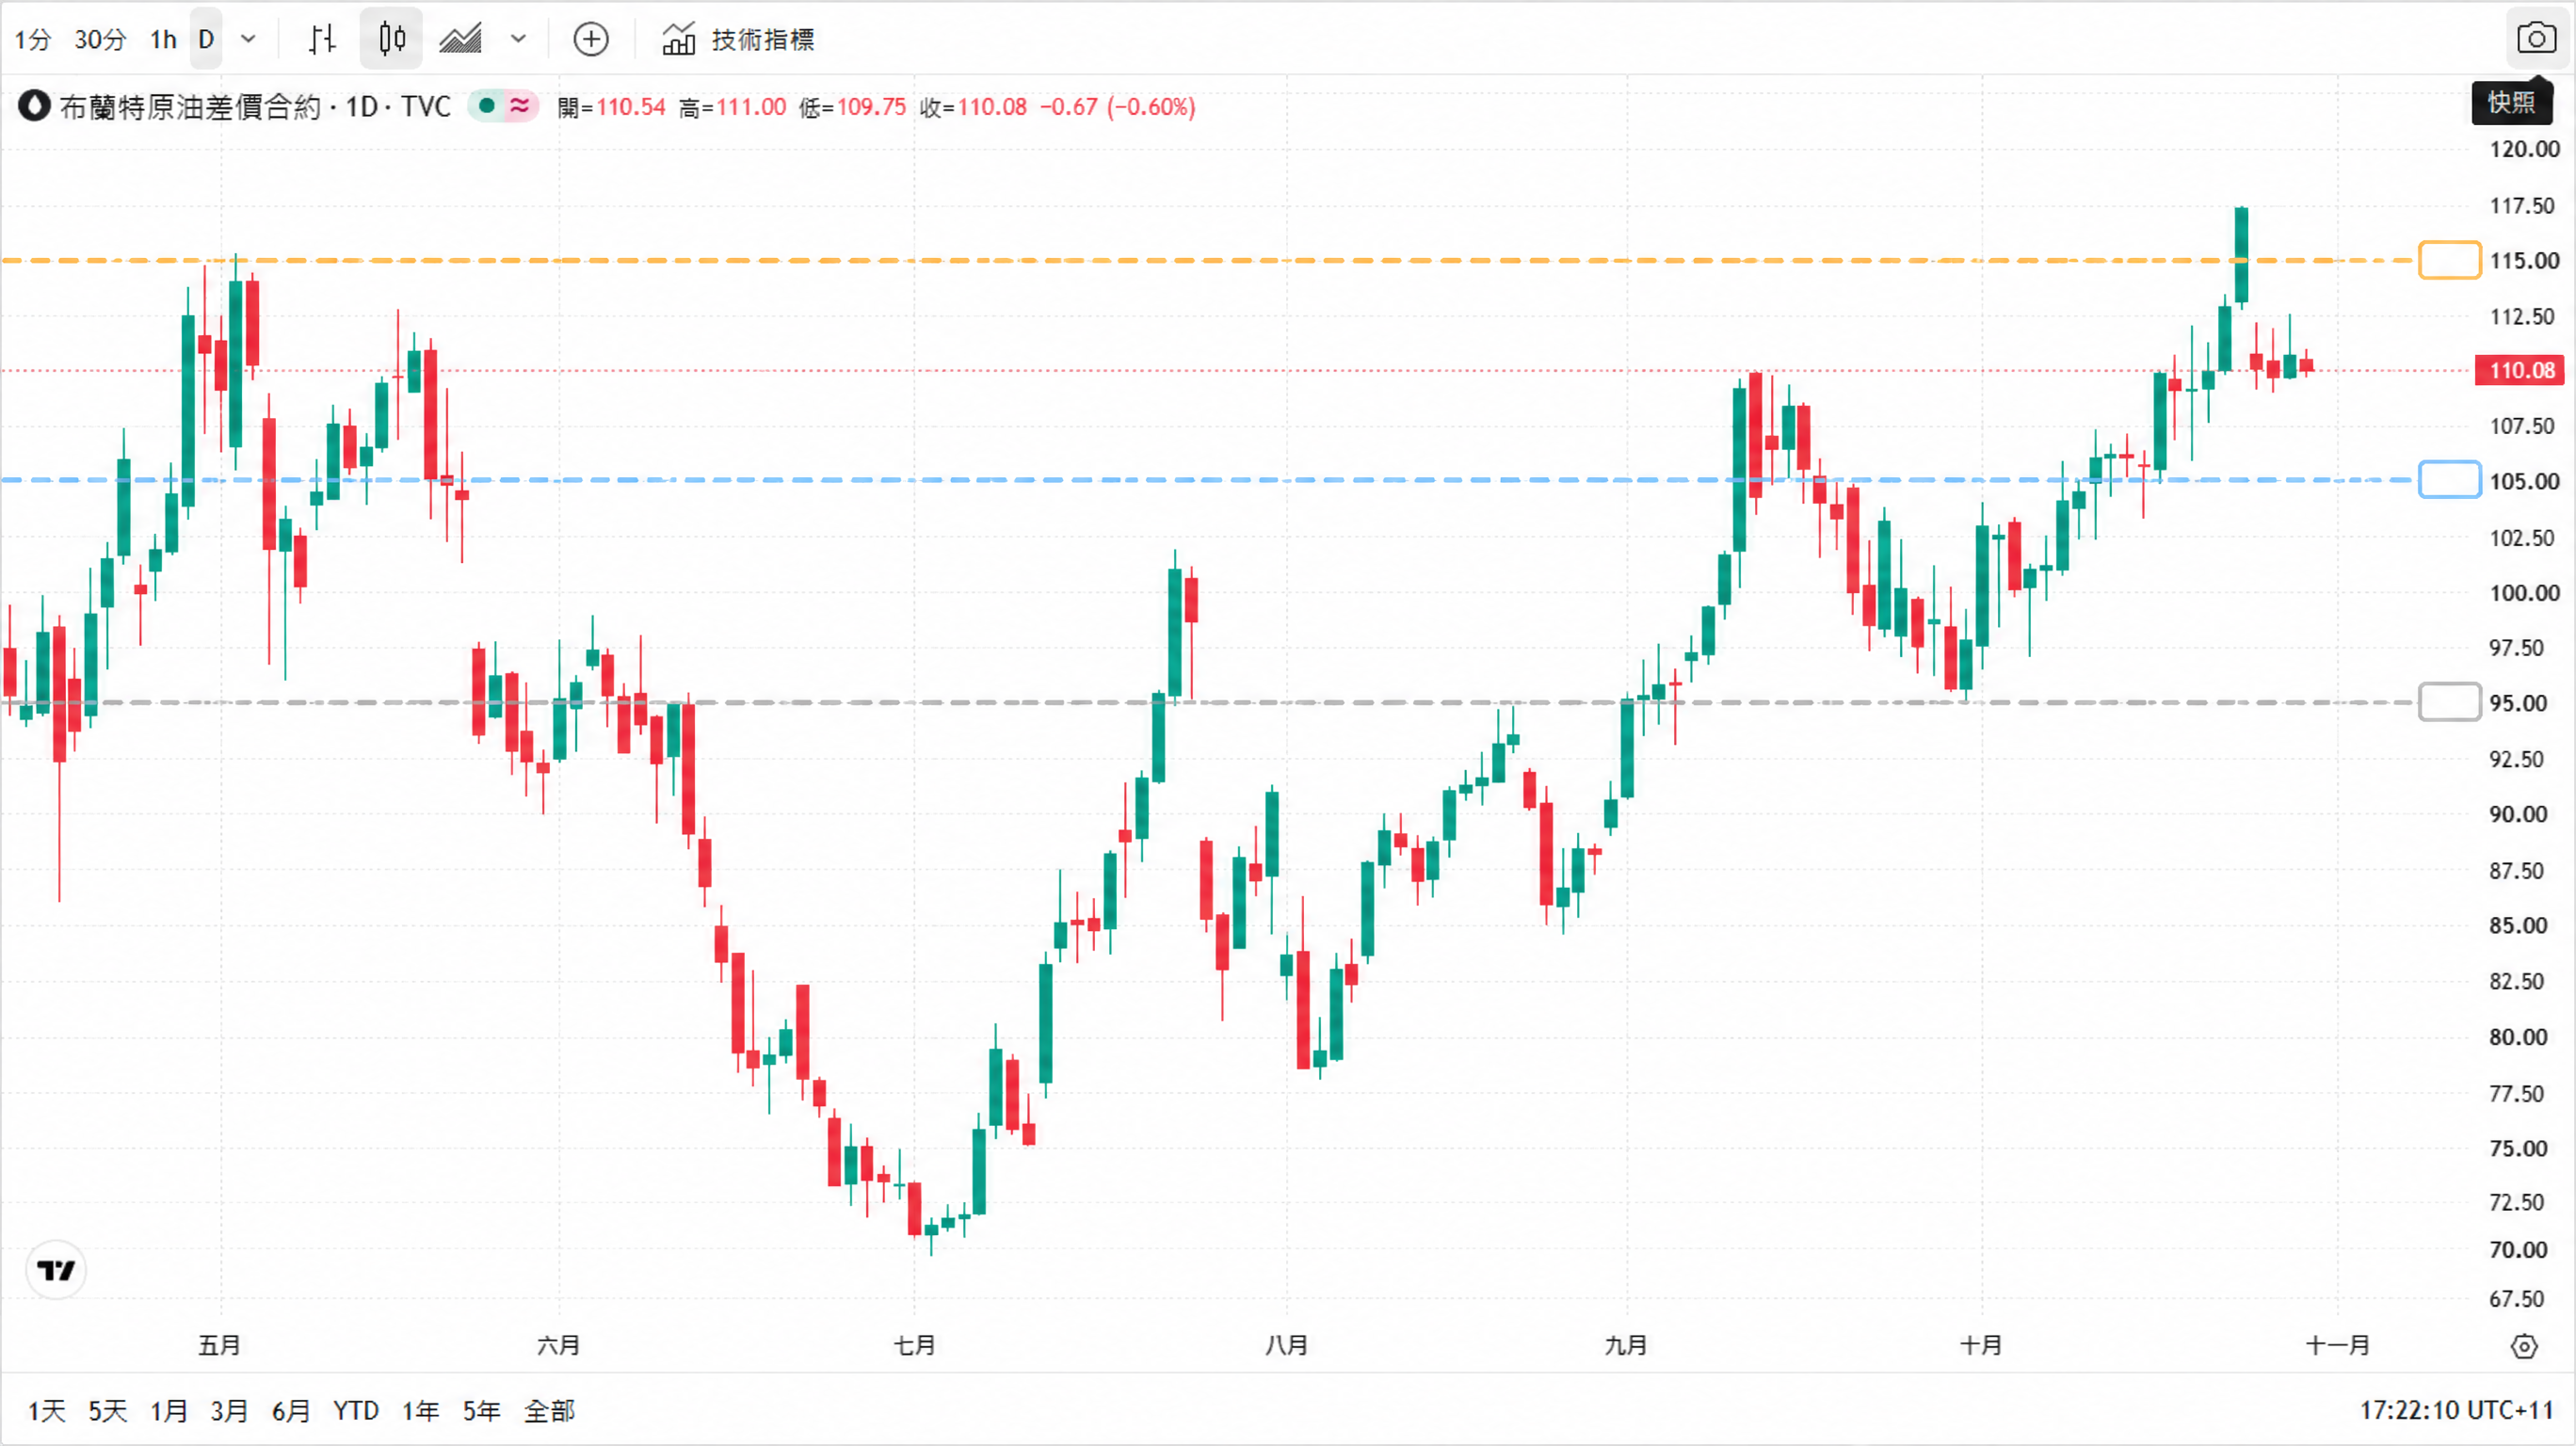Expand the interval dropdown chevron
The width and height of the screenshot is (2576, 1446).
point(248,39)
